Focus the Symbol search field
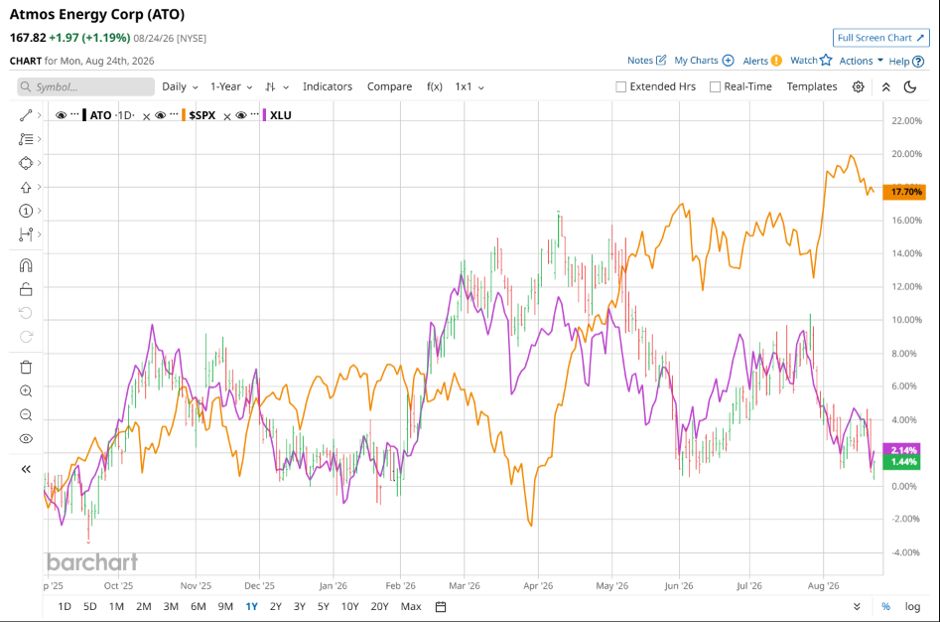Screen dimensions: 940x622 pyautogui.click(x=86, y=87)
